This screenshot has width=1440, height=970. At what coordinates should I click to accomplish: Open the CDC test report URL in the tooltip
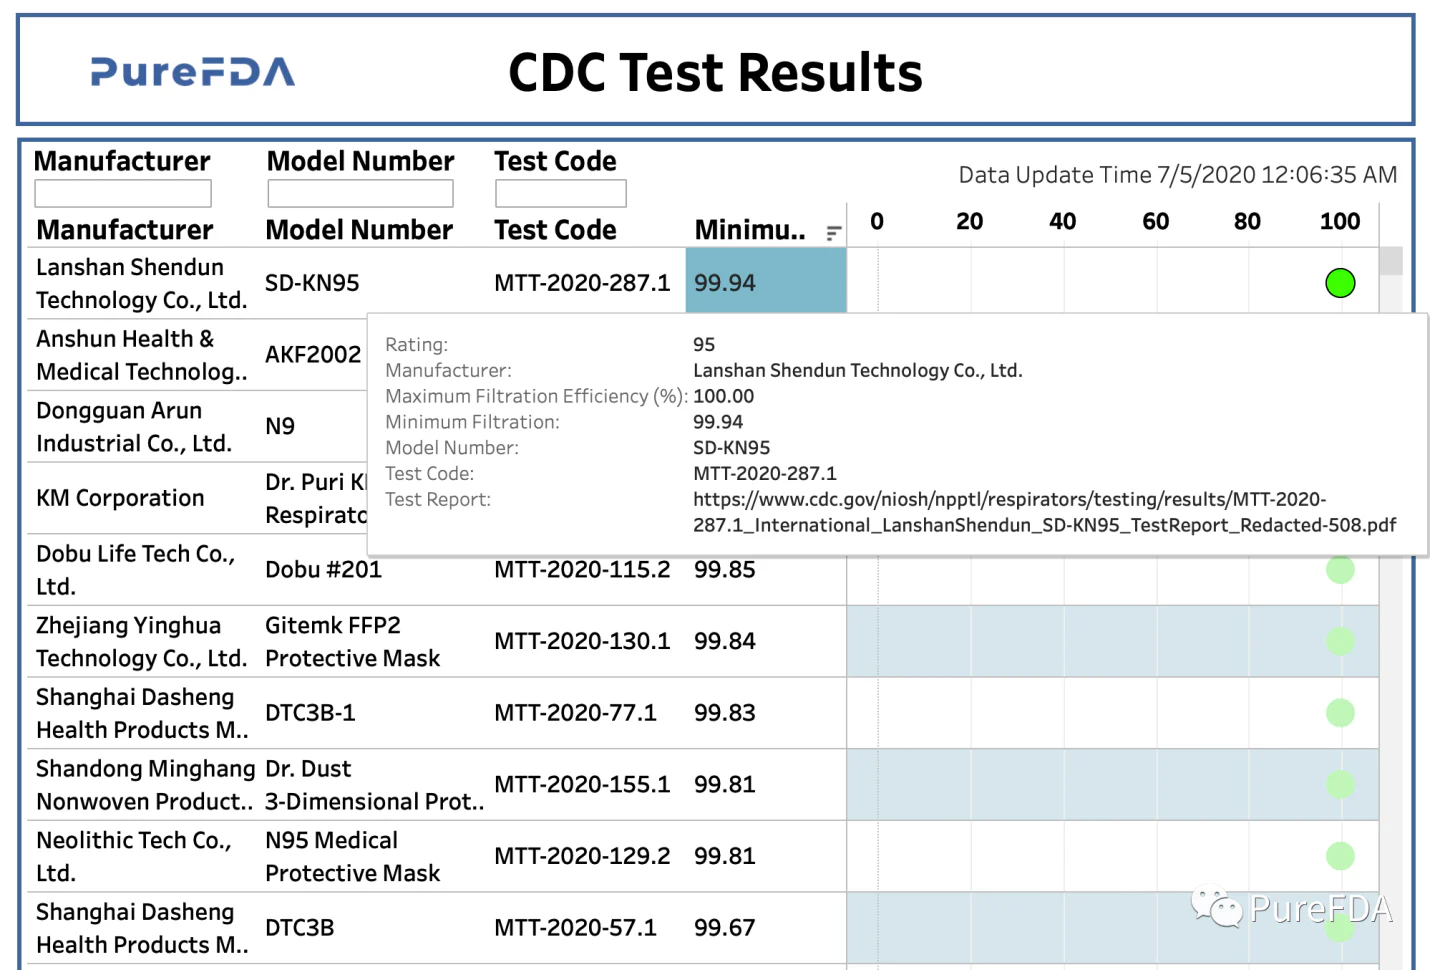point(1044,512)
